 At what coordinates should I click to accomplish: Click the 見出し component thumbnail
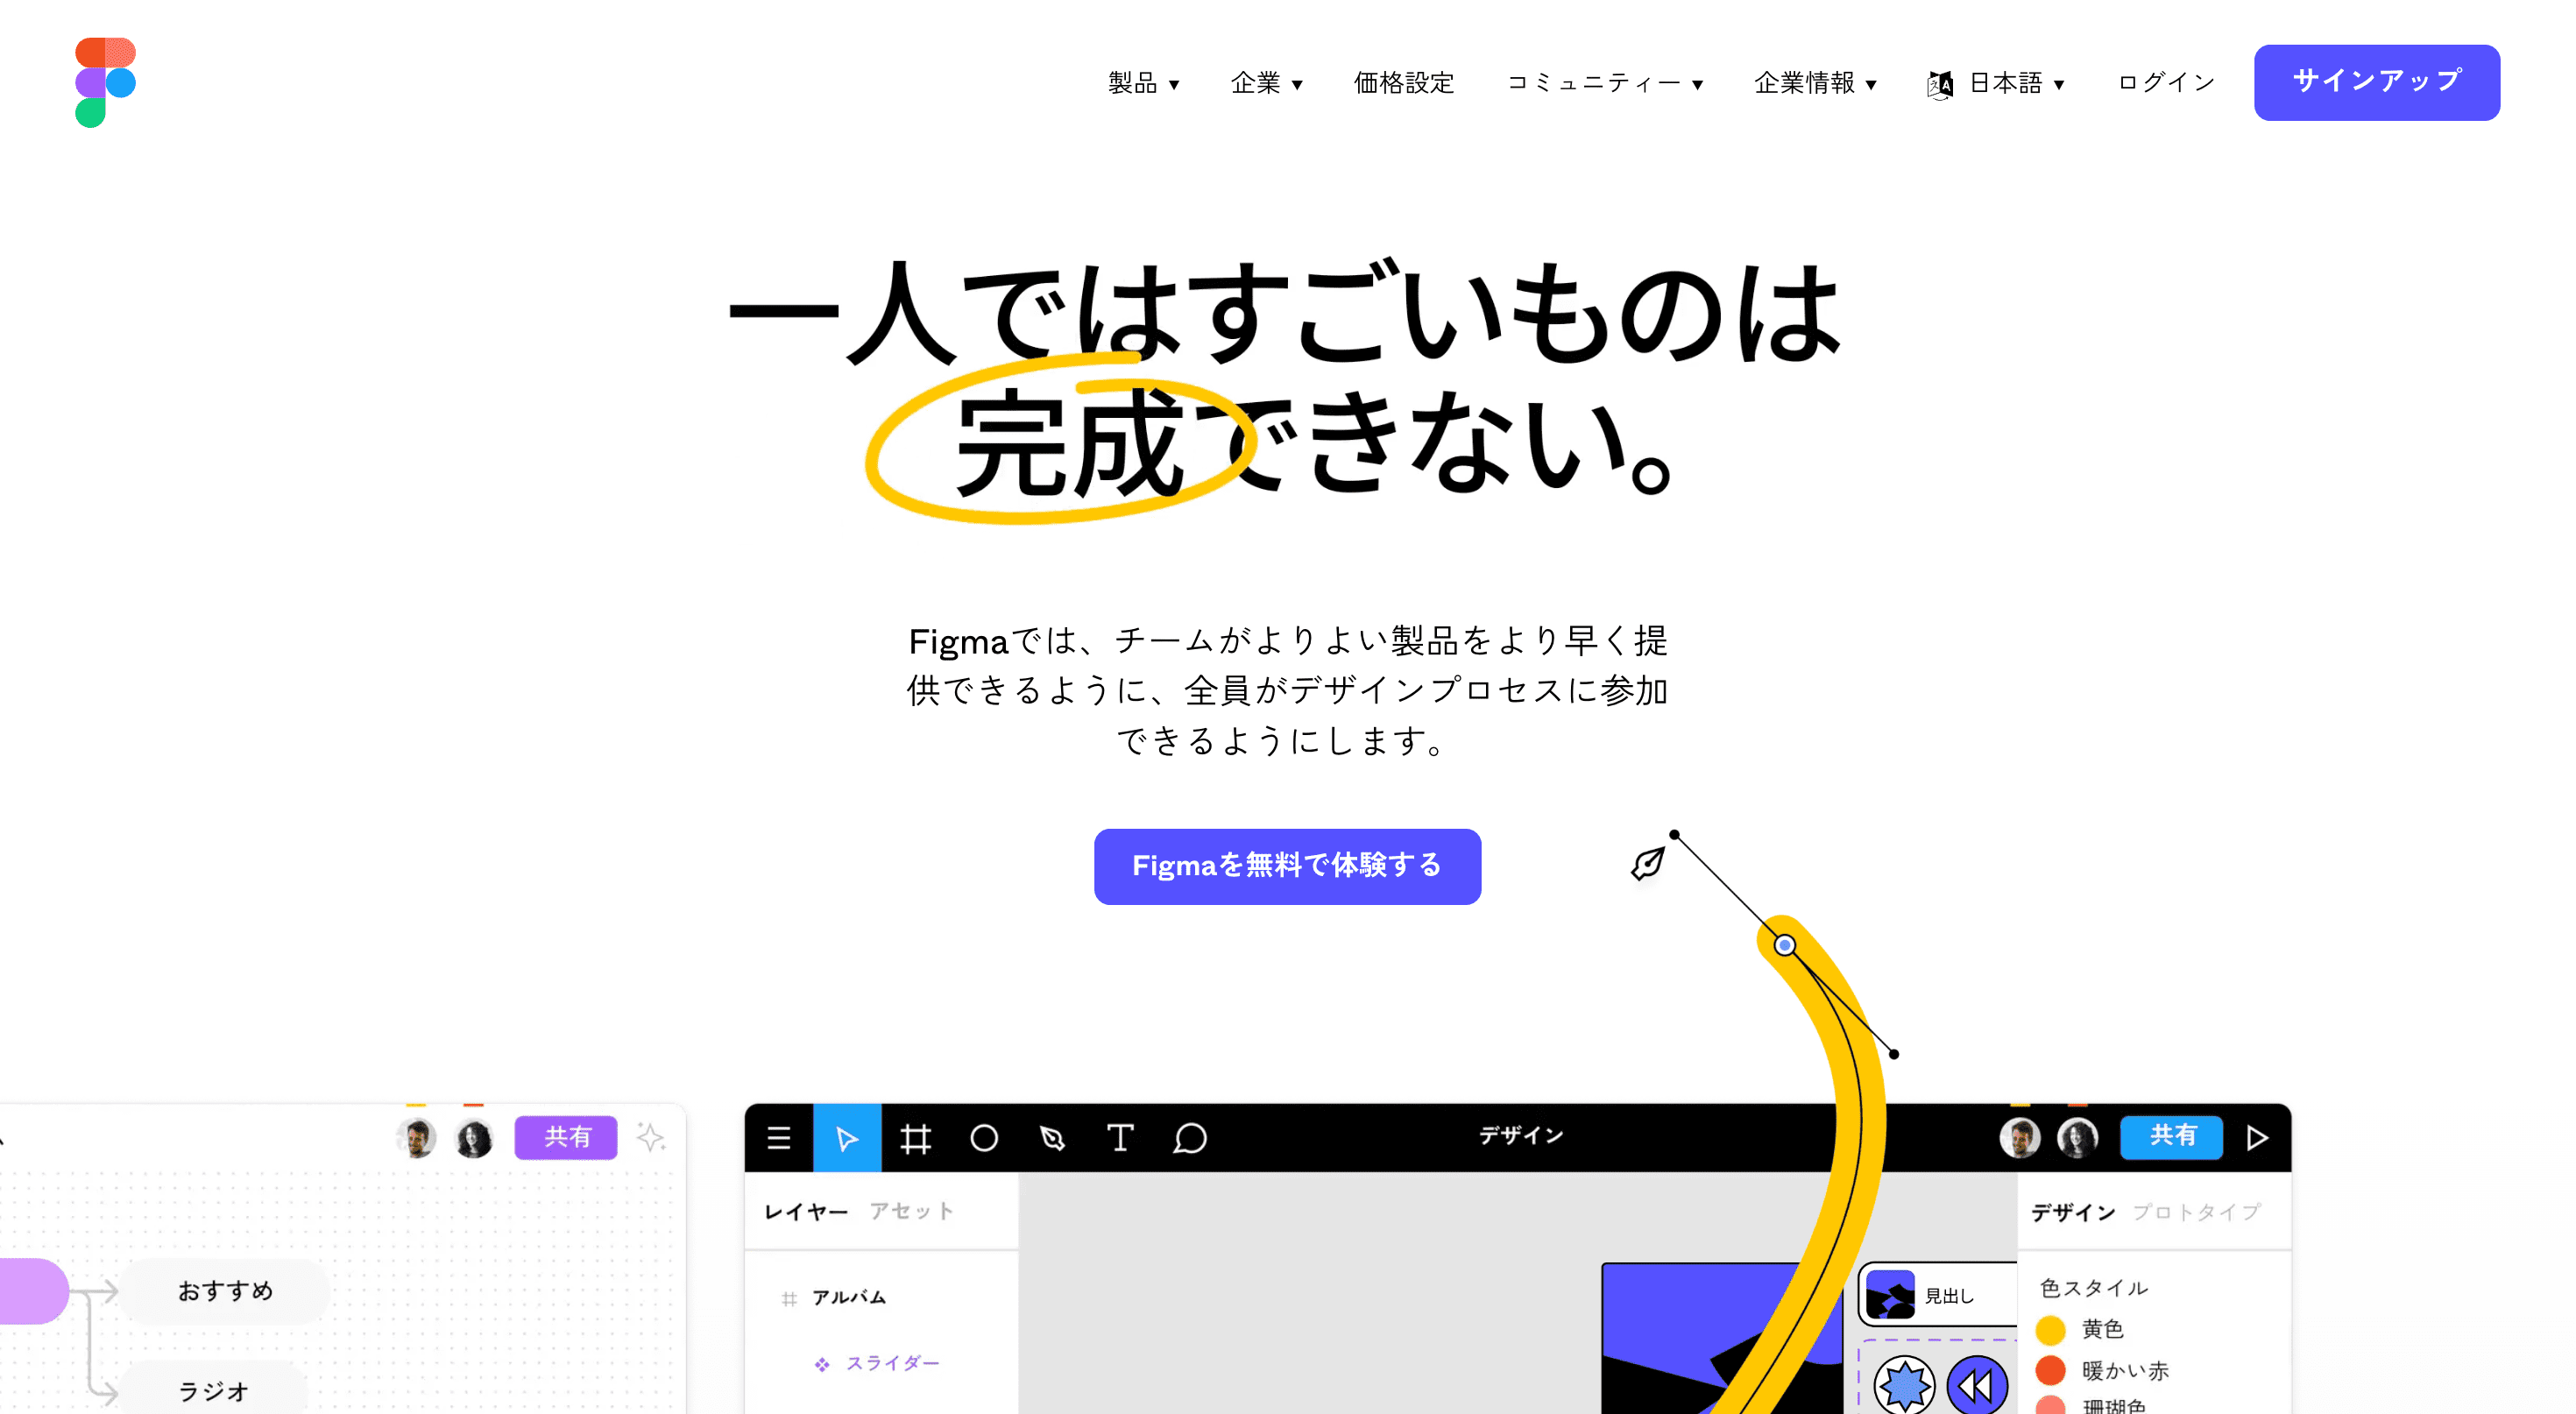[x=1890, y=1295]
